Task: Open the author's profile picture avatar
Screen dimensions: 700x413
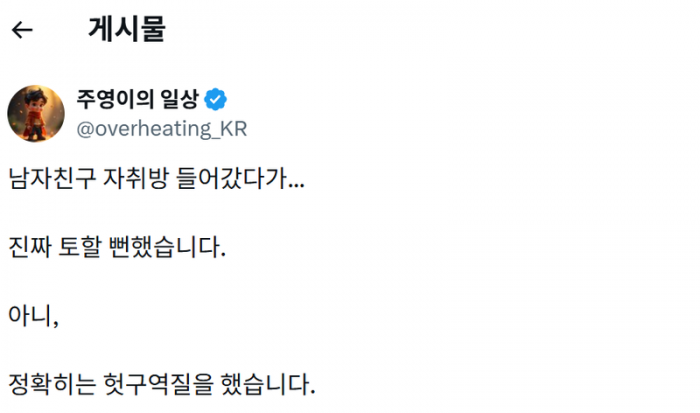Action: click(x=36, y=114)
